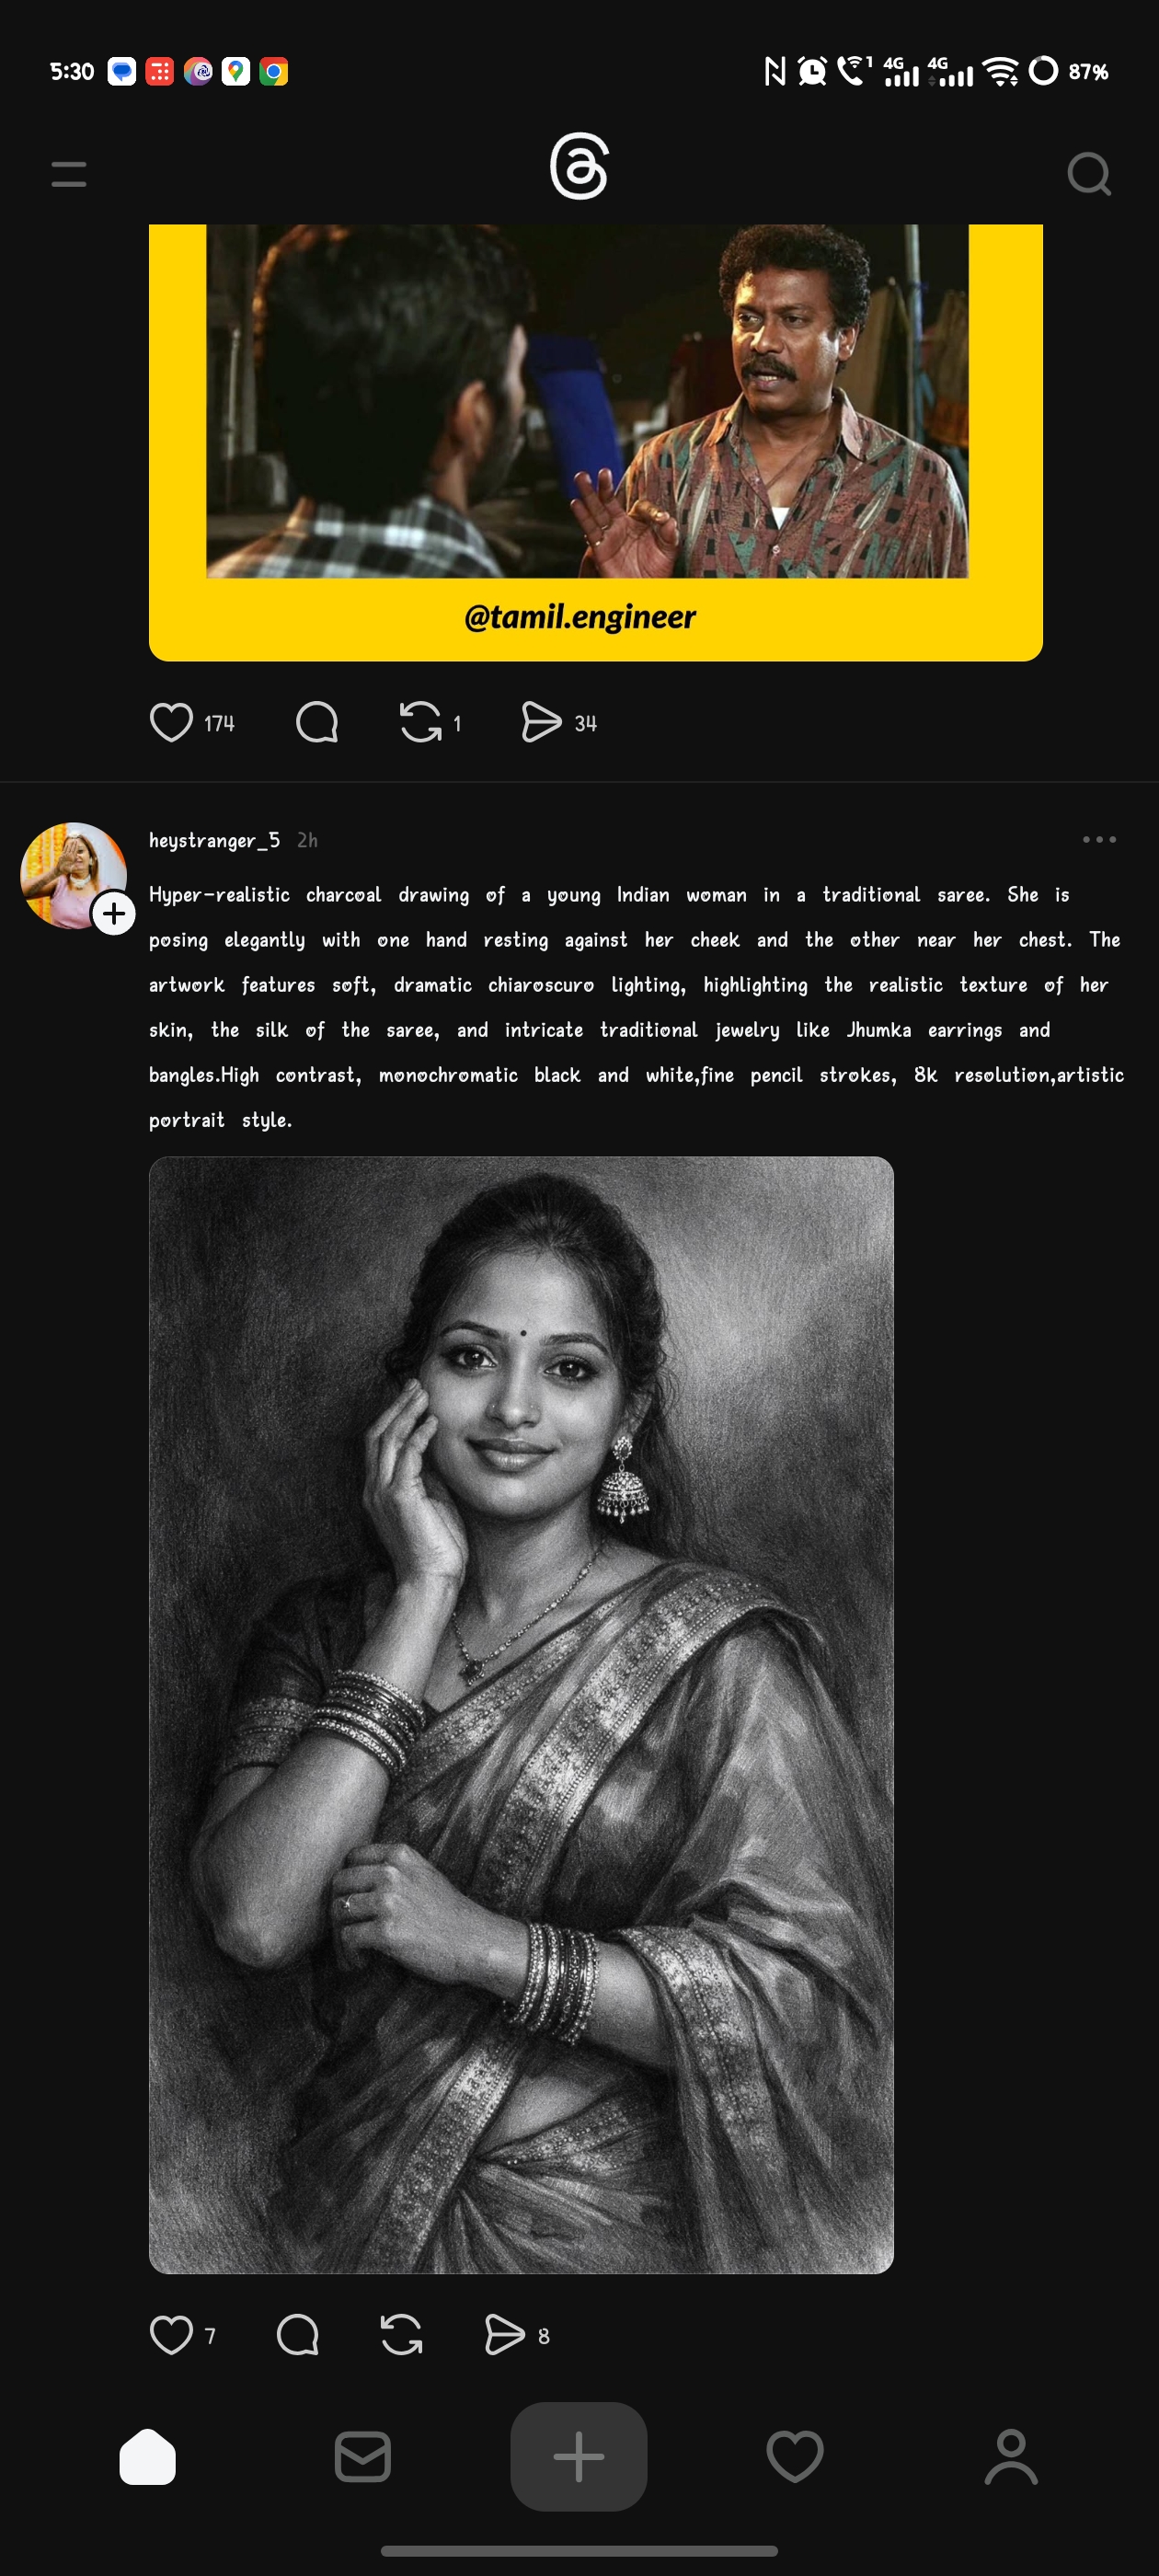Tap the Threads logo in the header
Image resolution: width=1159 pixels, height=2576 pixels.
click(579, 166)
